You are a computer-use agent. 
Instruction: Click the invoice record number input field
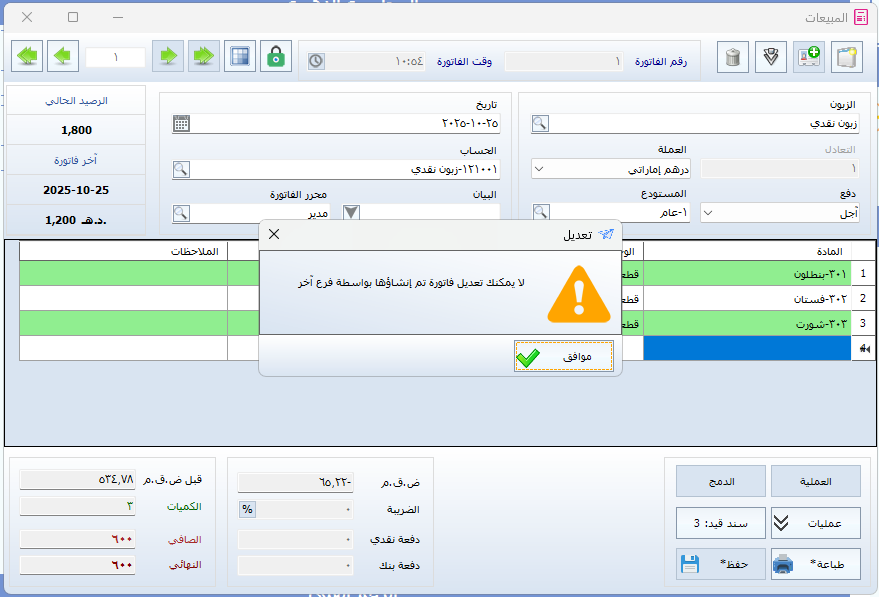point(115,57)
